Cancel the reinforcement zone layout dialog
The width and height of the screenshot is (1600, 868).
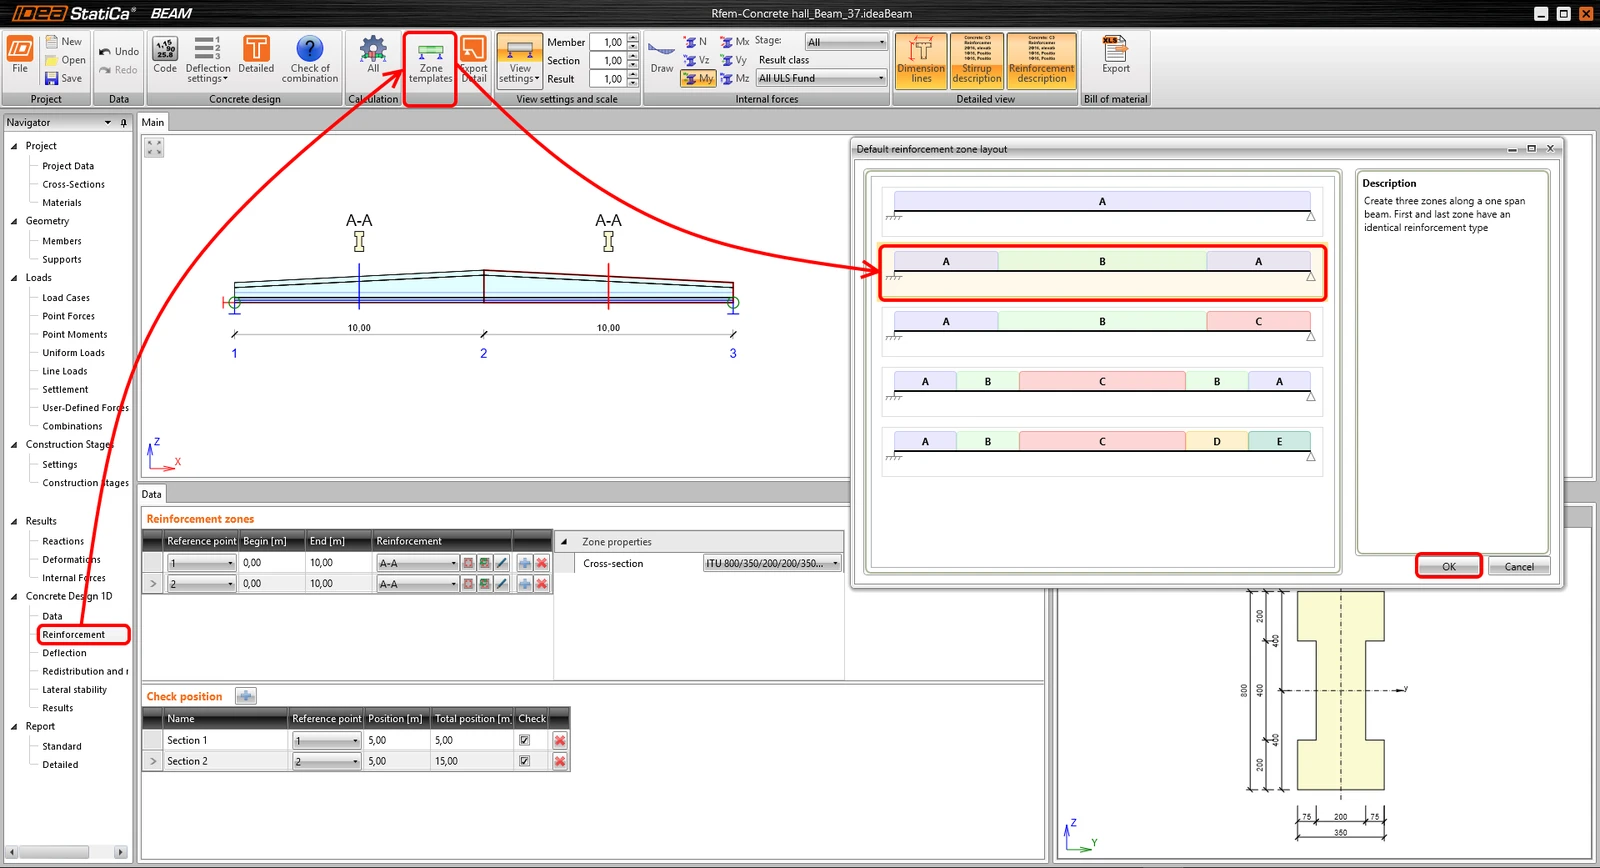pos(1519,566)
